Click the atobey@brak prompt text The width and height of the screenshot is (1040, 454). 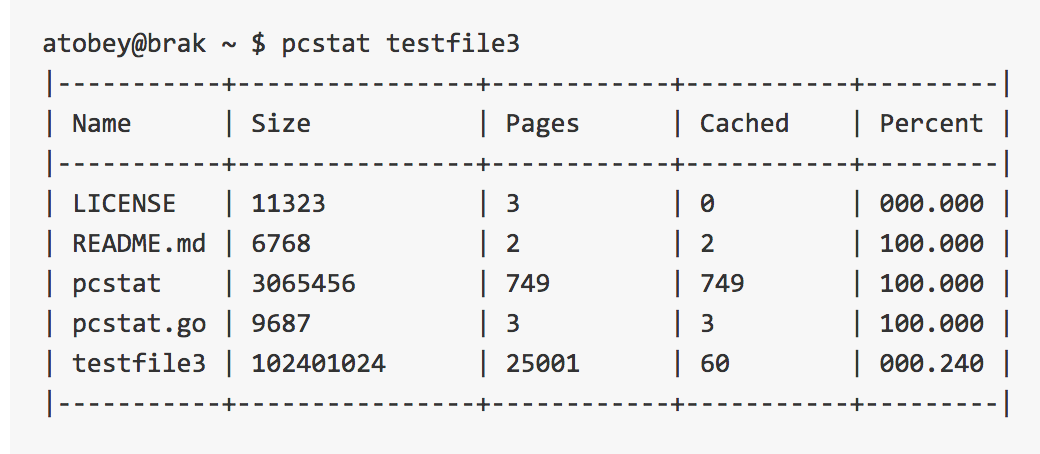tap(124, 44)
